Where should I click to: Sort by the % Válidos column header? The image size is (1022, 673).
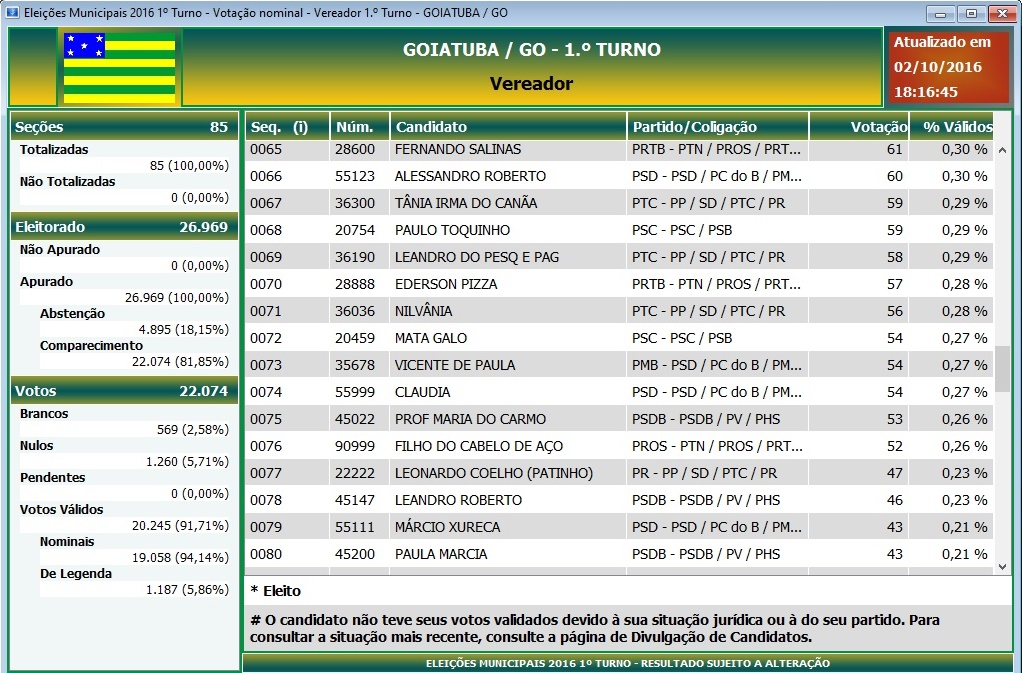[952, 126]
